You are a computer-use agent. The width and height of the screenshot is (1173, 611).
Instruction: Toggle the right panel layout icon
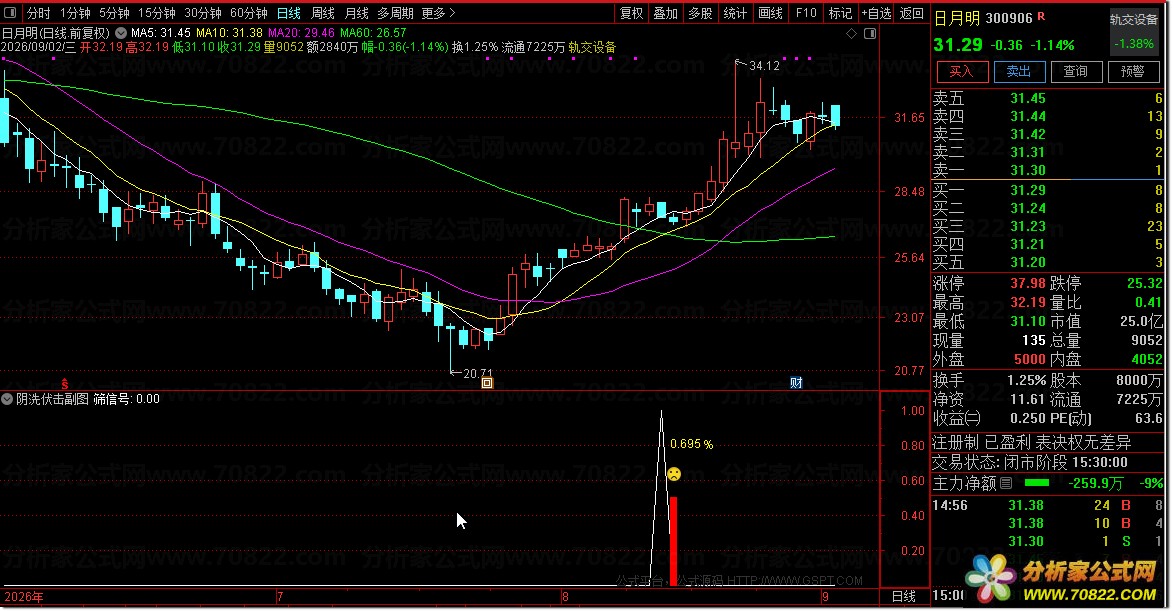click(x=870, y=34)
